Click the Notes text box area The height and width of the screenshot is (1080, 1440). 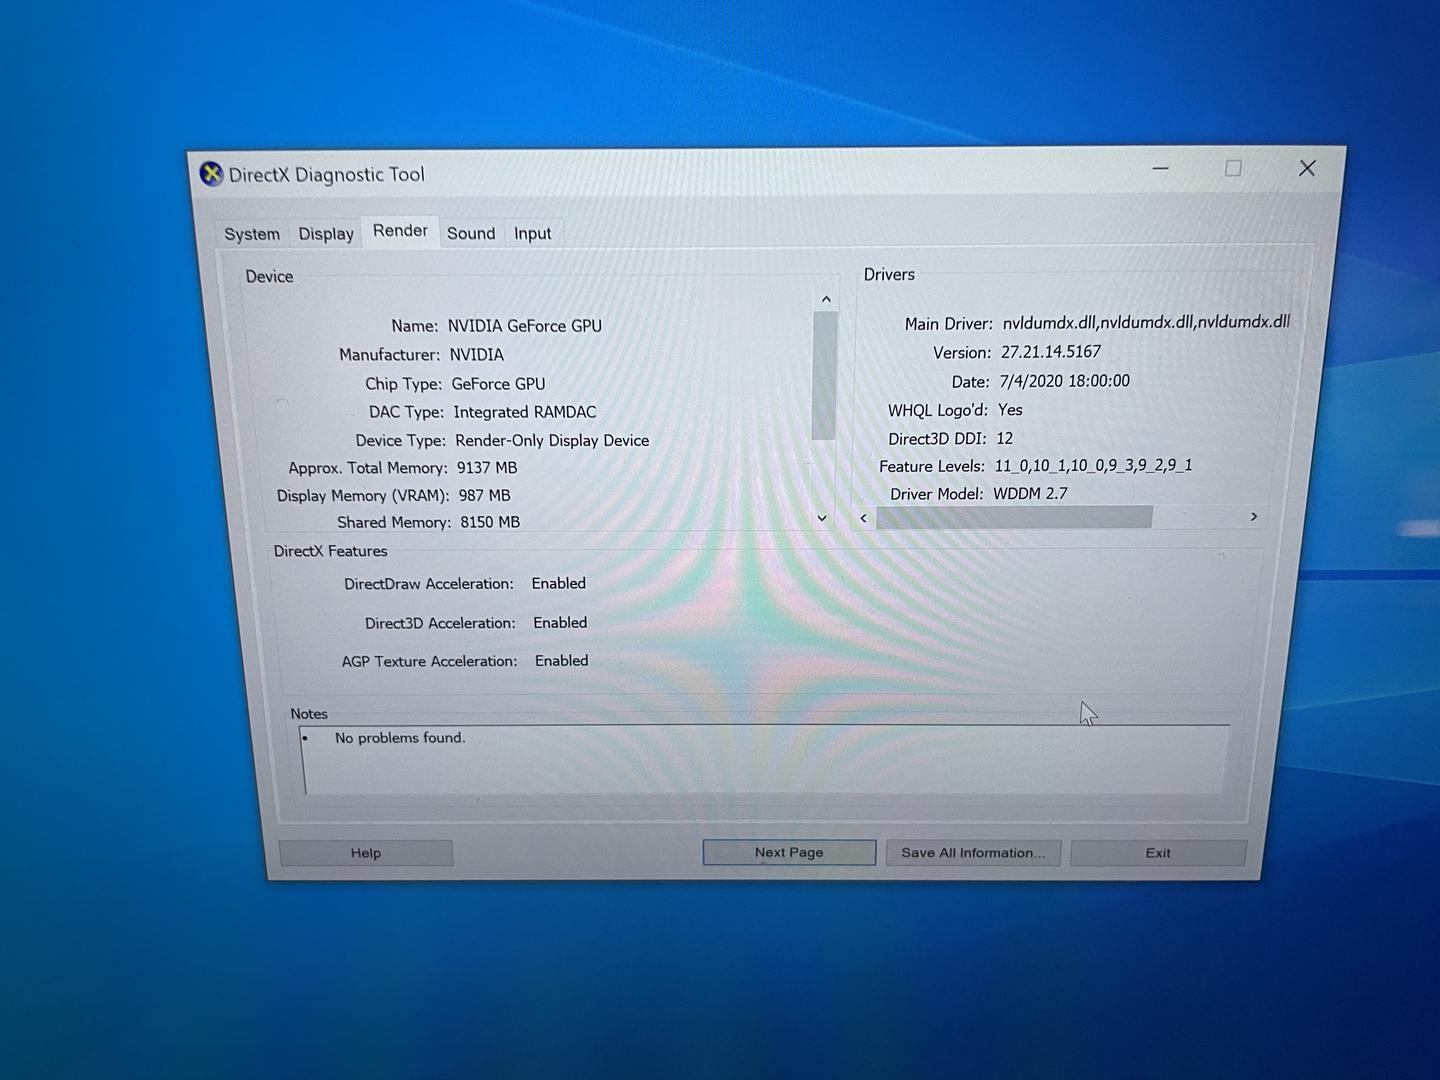click(765, 760)
